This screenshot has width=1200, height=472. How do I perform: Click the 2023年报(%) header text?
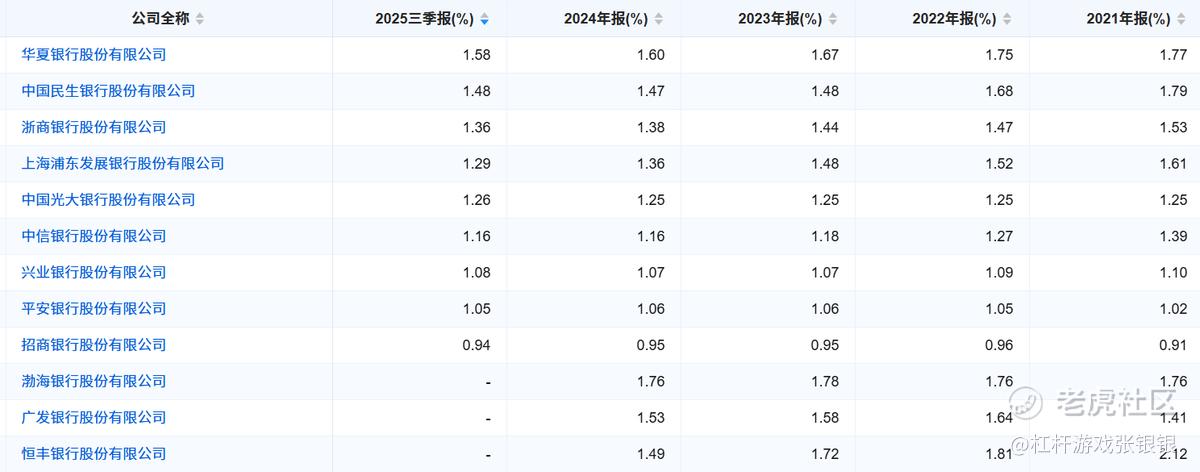[780, 19]
